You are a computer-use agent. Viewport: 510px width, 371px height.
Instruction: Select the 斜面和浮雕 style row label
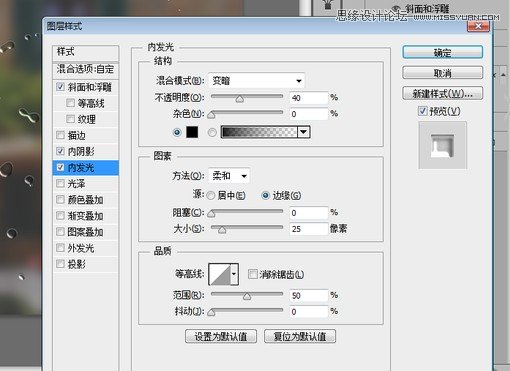[x=89, y=87]
